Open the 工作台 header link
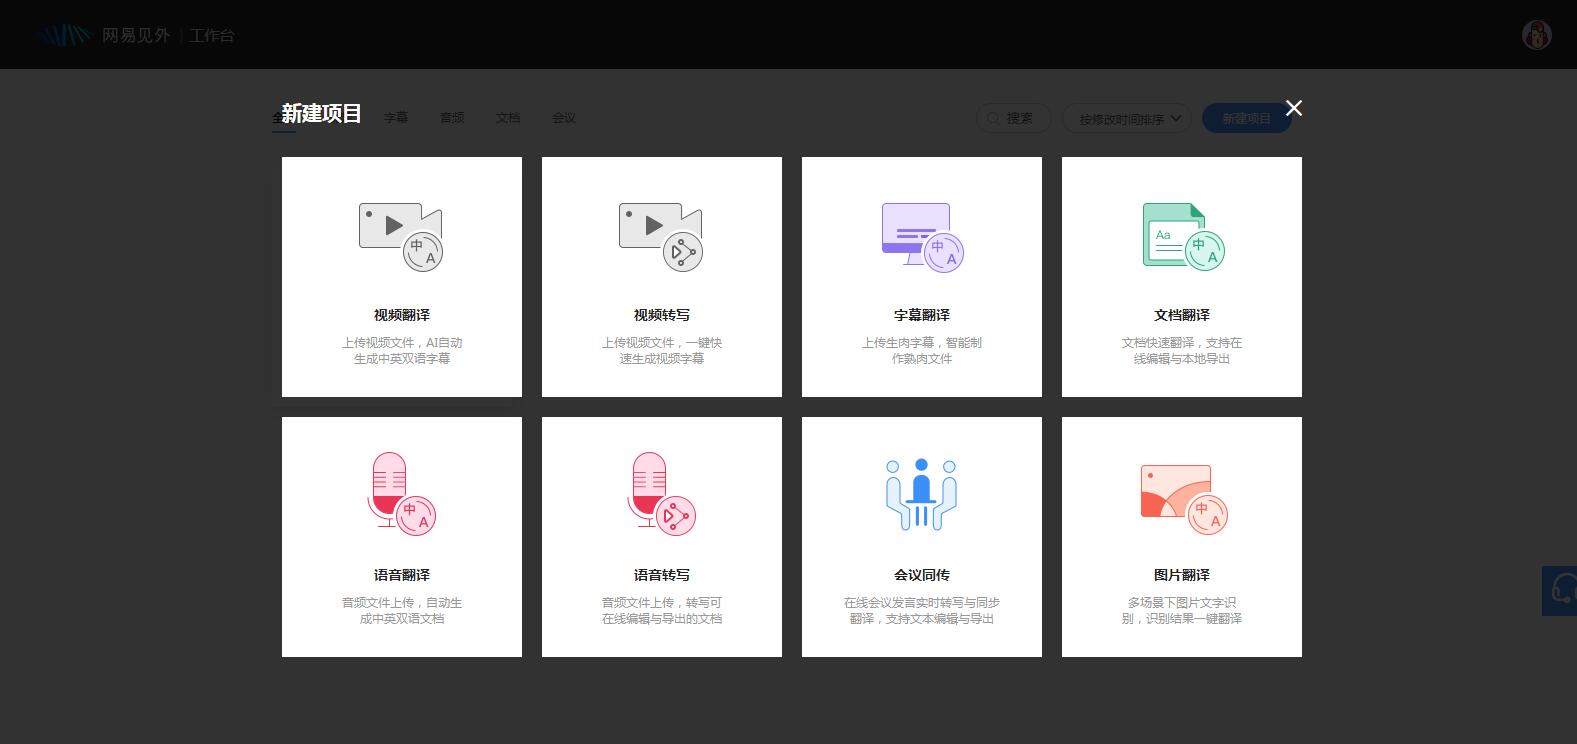The image size is (1577, 744). coord(212,36)
